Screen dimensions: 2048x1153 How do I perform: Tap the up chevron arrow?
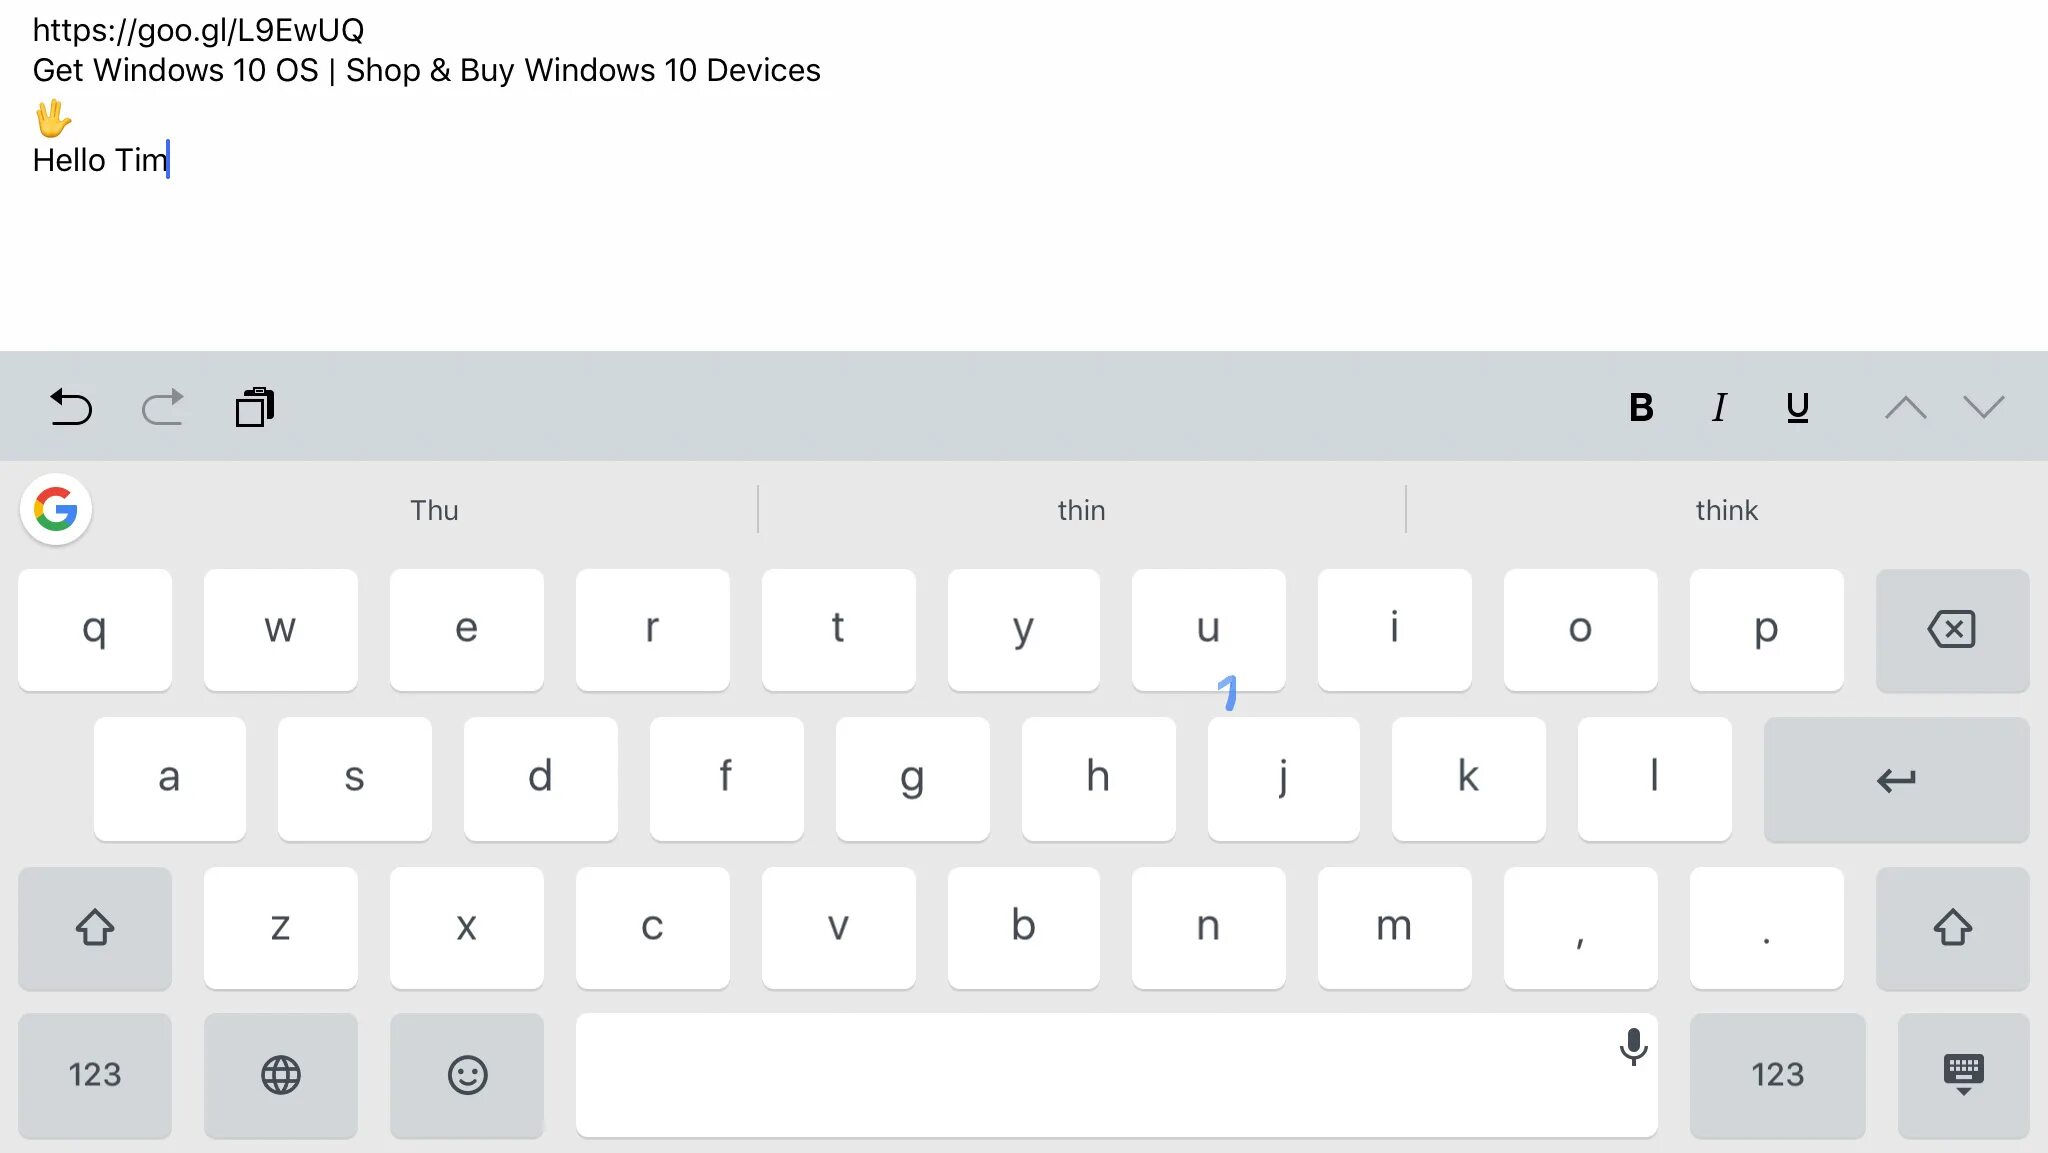[1905, 407]
